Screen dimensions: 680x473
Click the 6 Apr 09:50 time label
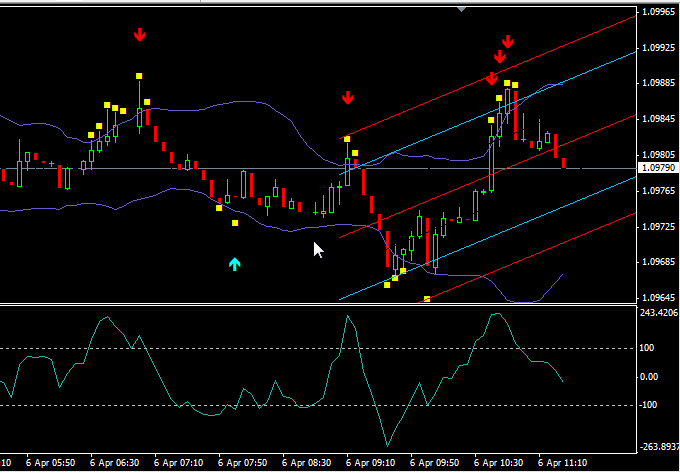click(x=434, y=462)
